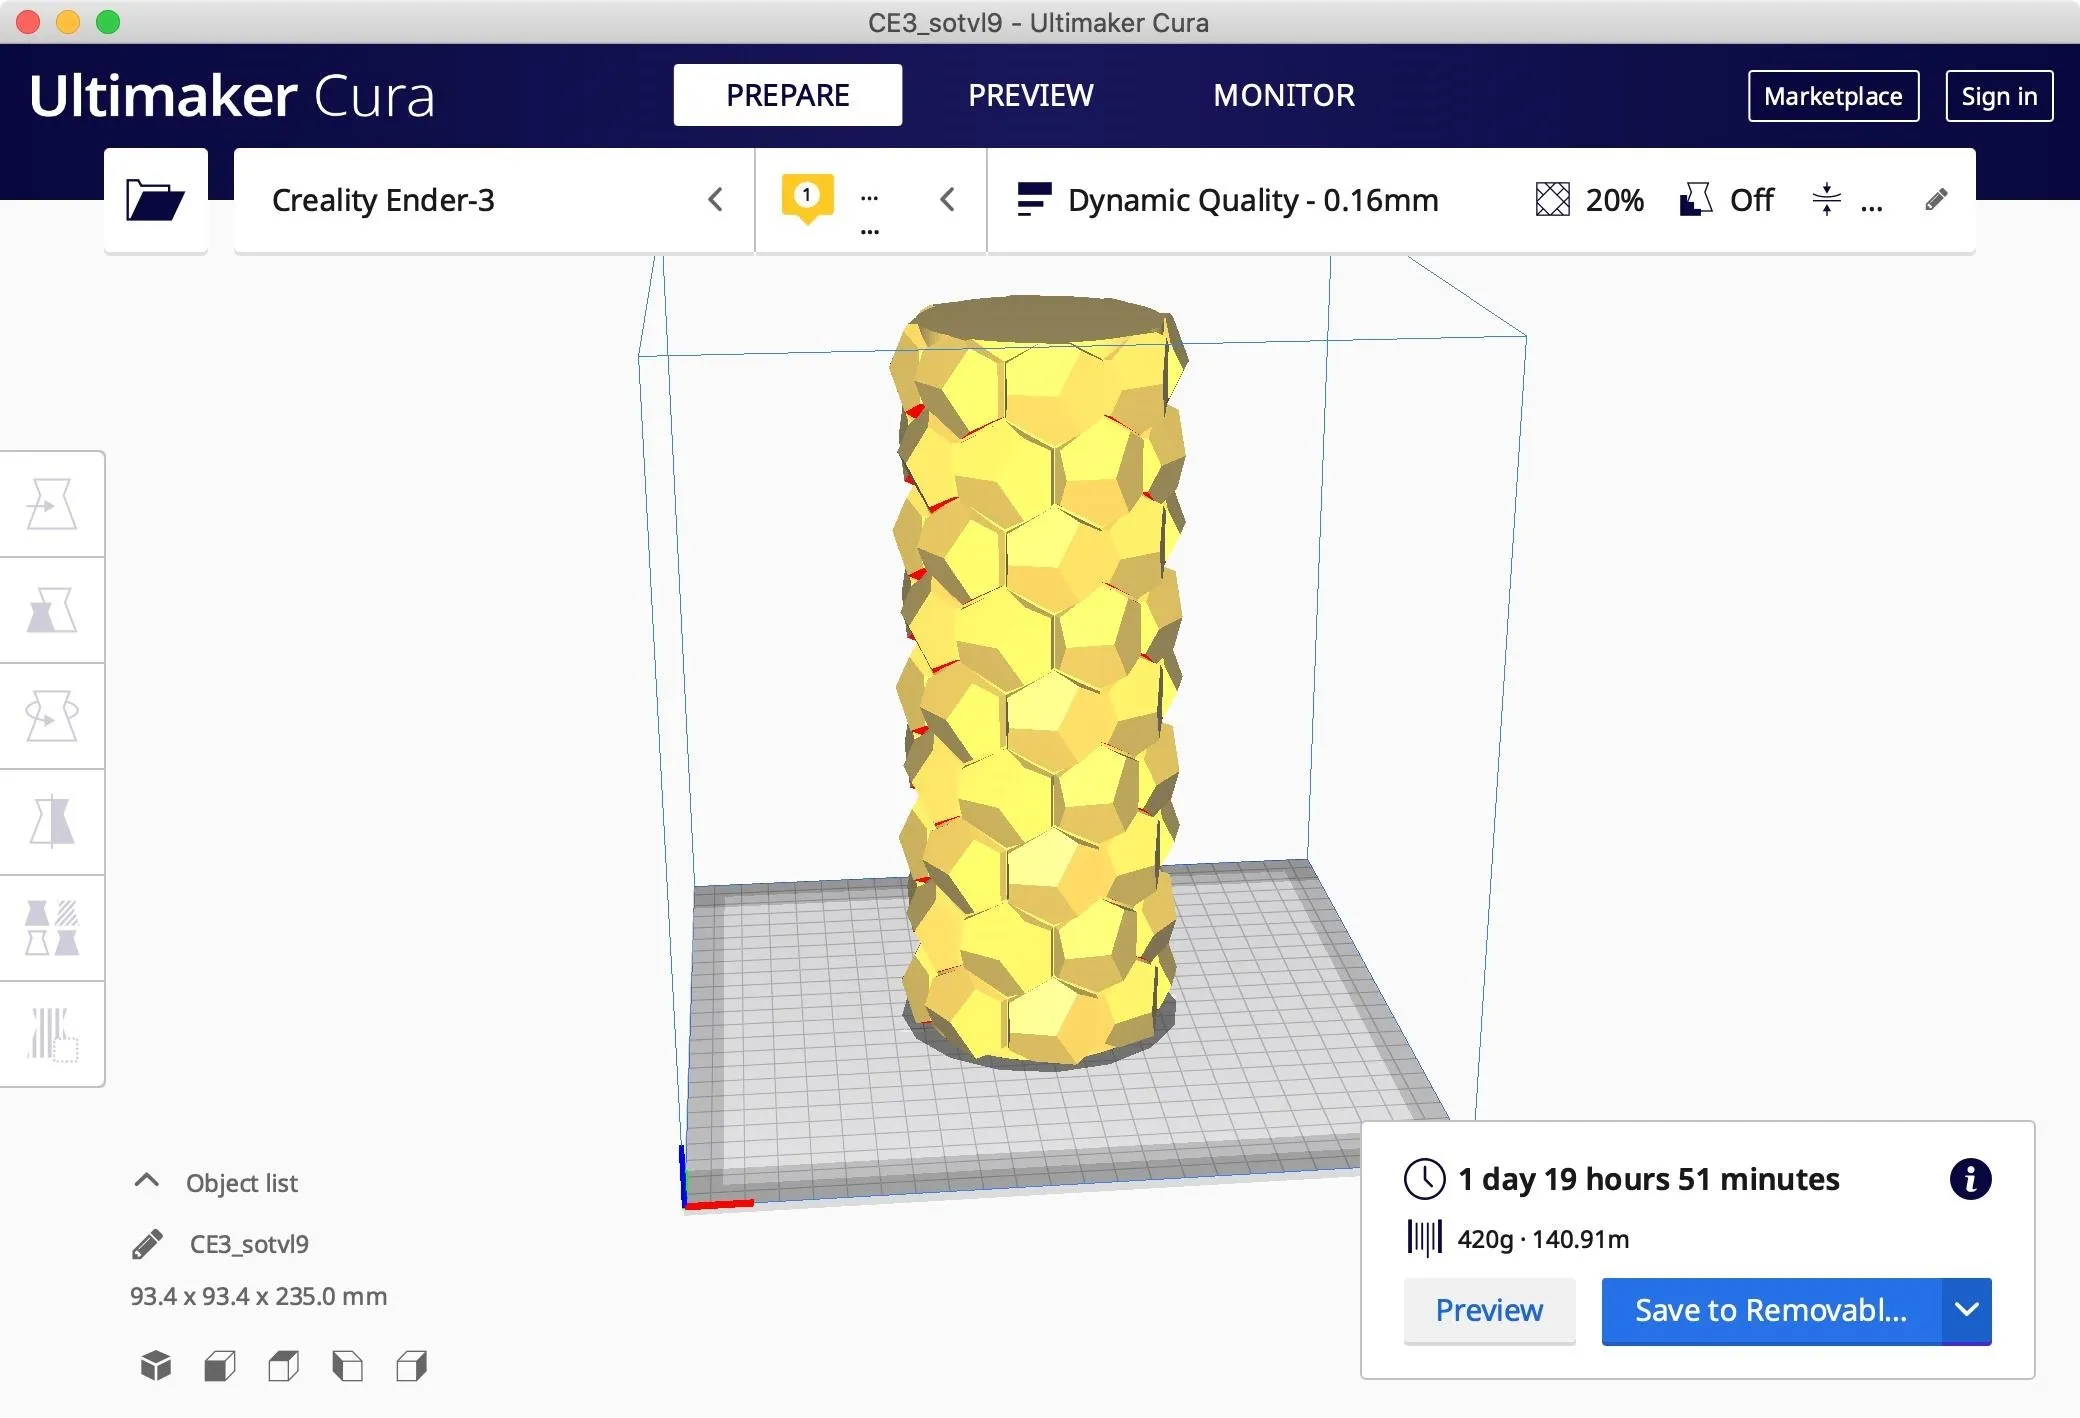The height and width of the screenshot is (1418, 2080).
Task: Click the 20% infill value
Action: tap(1614, 200)
